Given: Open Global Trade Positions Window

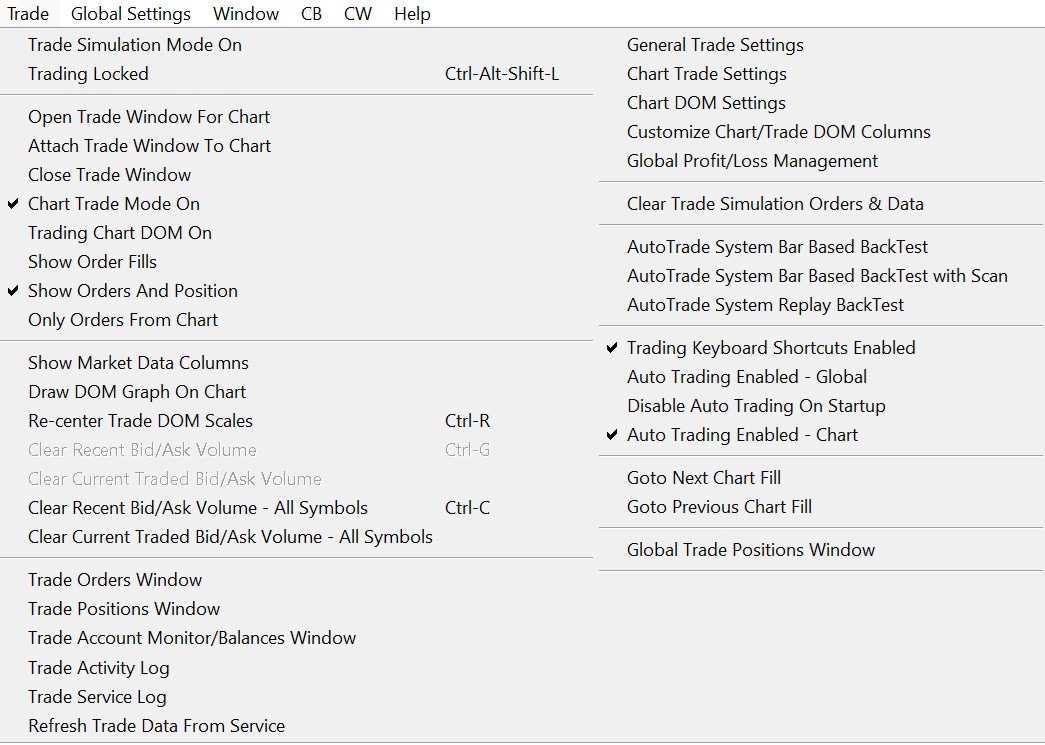Looking at the screenshot, I should point(751,550).
